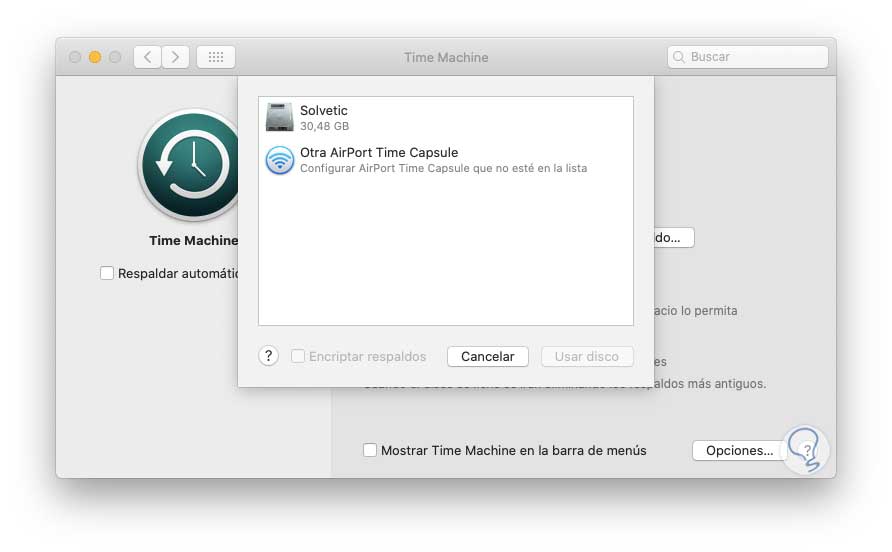The width and height of the screenshot is (892, 552).
Task: Click the yellow minimize window button
Action: click(x=95, y=57)
